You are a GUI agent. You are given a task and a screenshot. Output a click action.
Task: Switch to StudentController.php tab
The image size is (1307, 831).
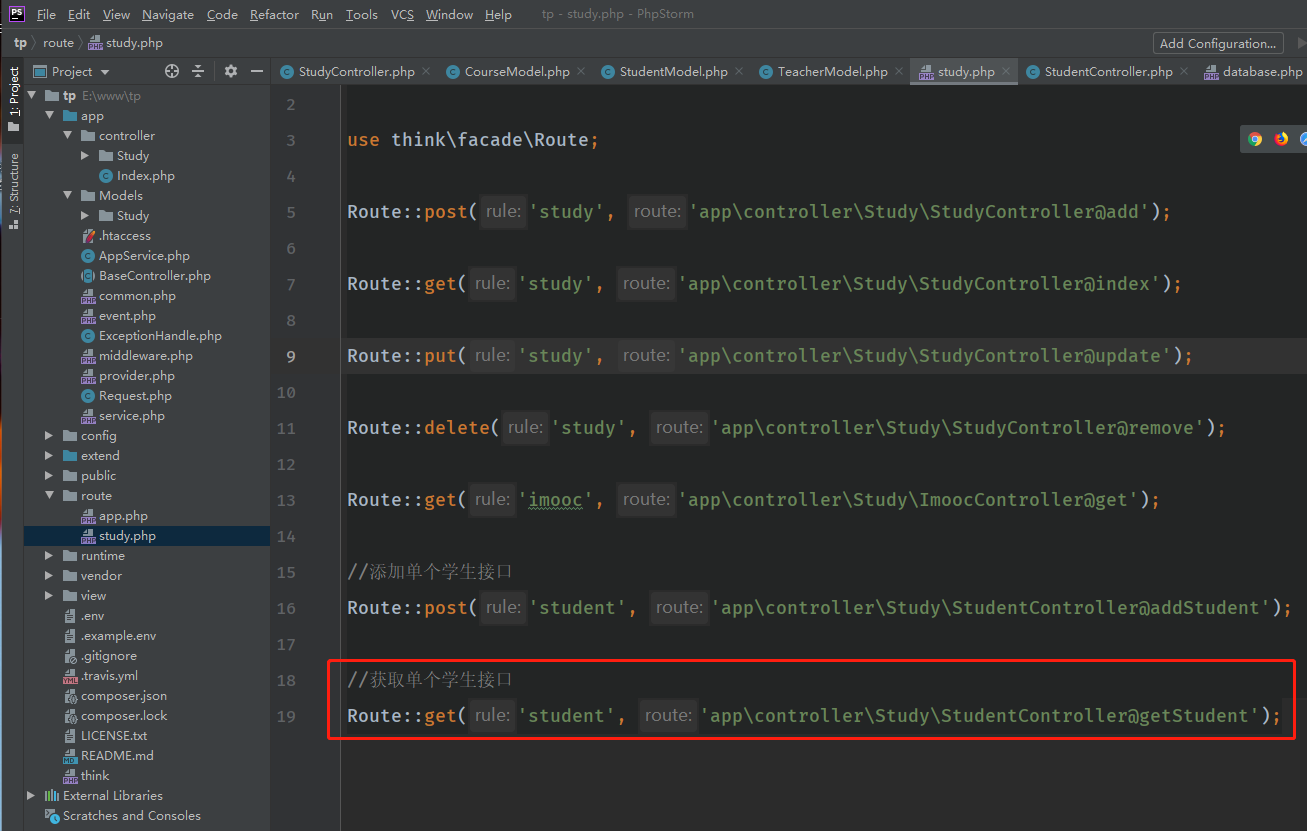[x=1108, y=72]
